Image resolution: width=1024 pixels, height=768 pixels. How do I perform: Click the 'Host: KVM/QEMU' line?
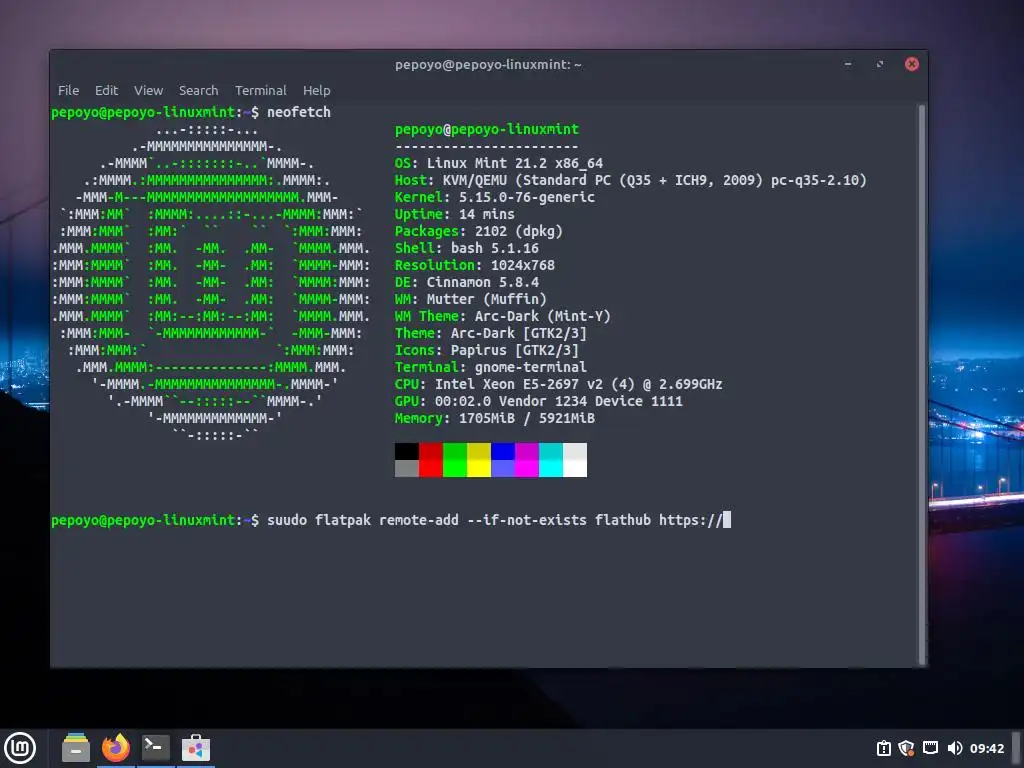pos(630,180)
